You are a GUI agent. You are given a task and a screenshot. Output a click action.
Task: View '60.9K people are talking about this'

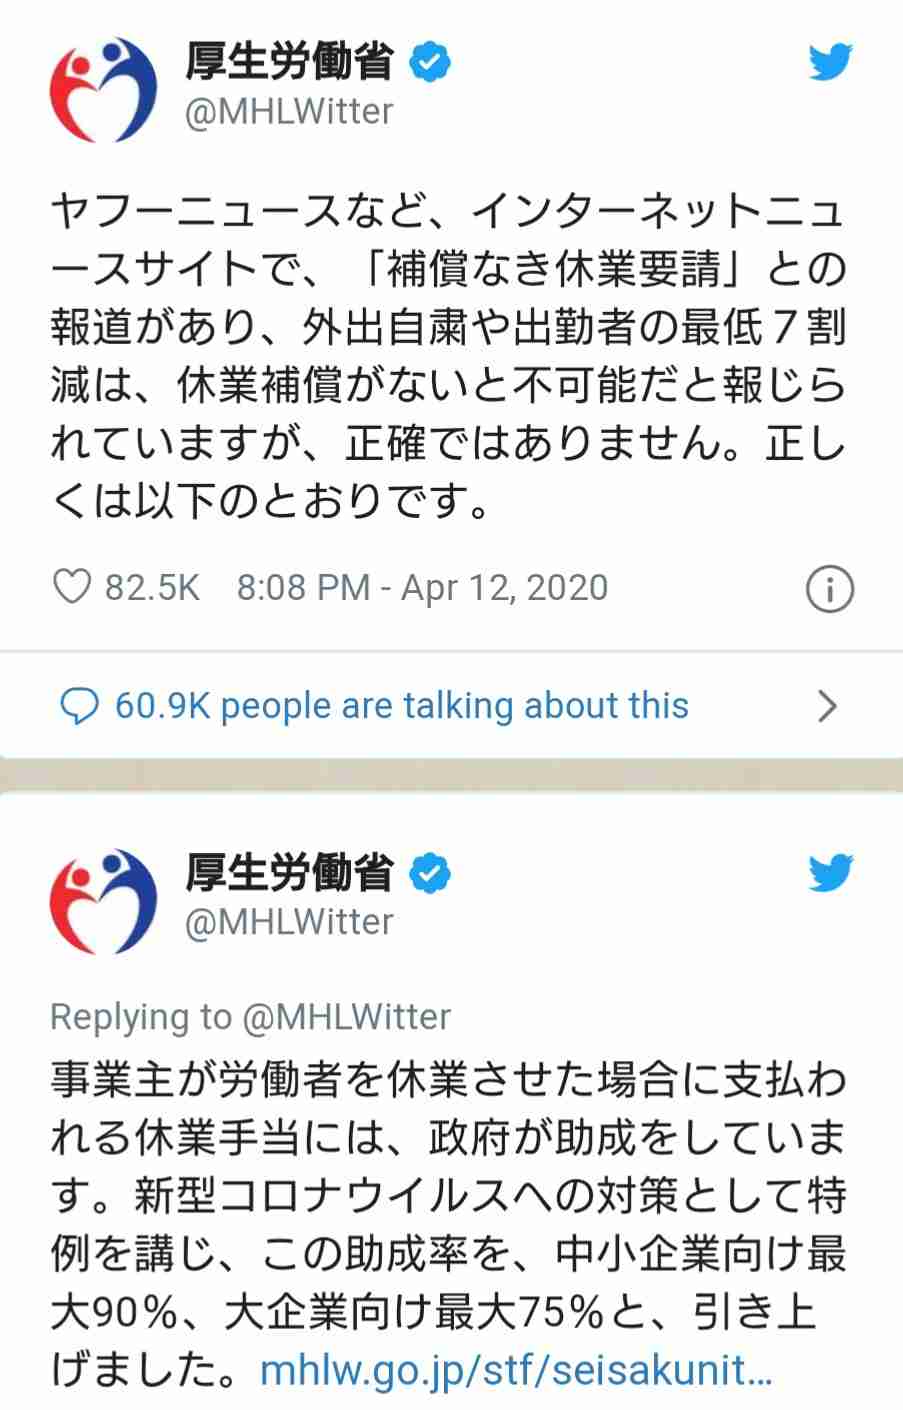pos(402,706)
